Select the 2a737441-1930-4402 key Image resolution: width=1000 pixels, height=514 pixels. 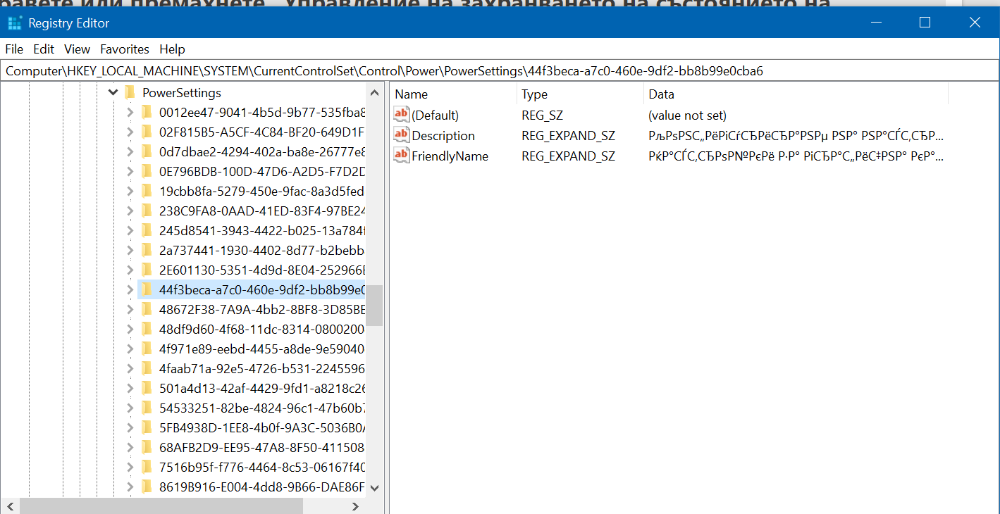point(261,250)
